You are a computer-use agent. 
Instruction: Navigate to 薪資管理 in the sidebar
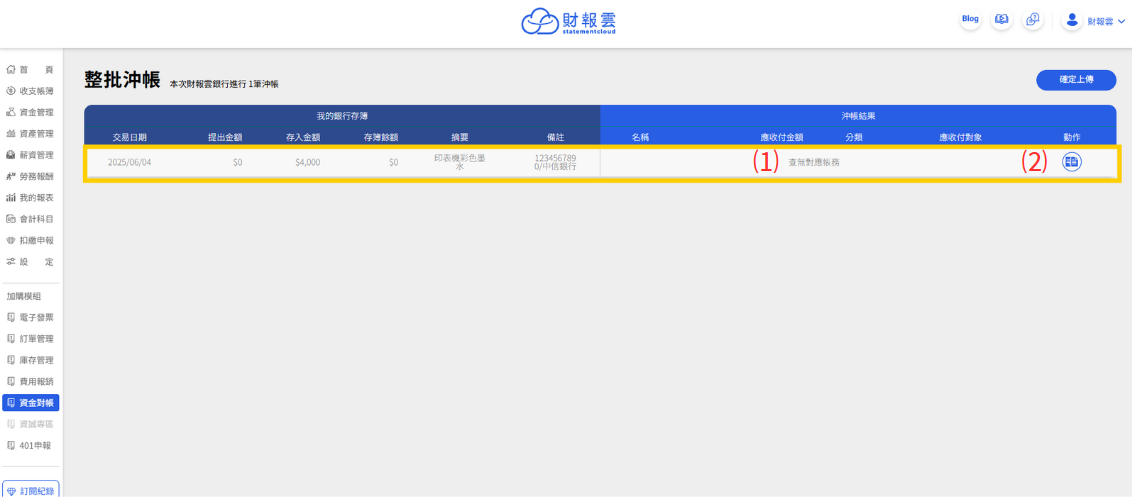point(30,155)
